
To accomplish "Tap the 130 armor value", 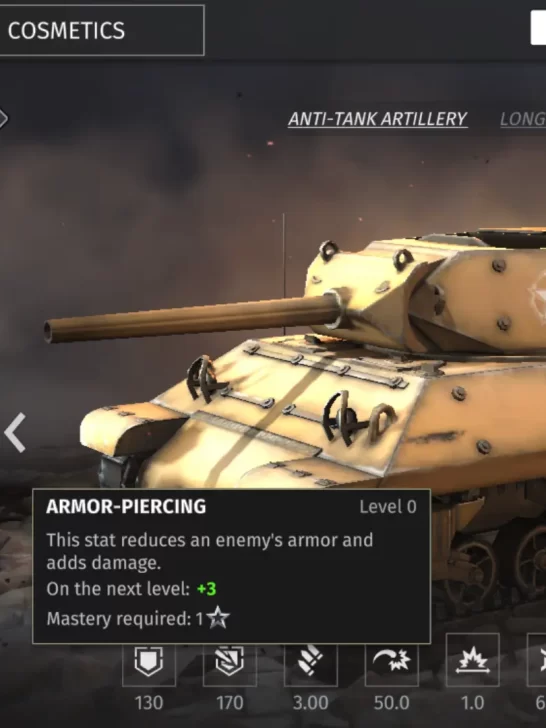I will pyautogui.click(x=149, y=703).
